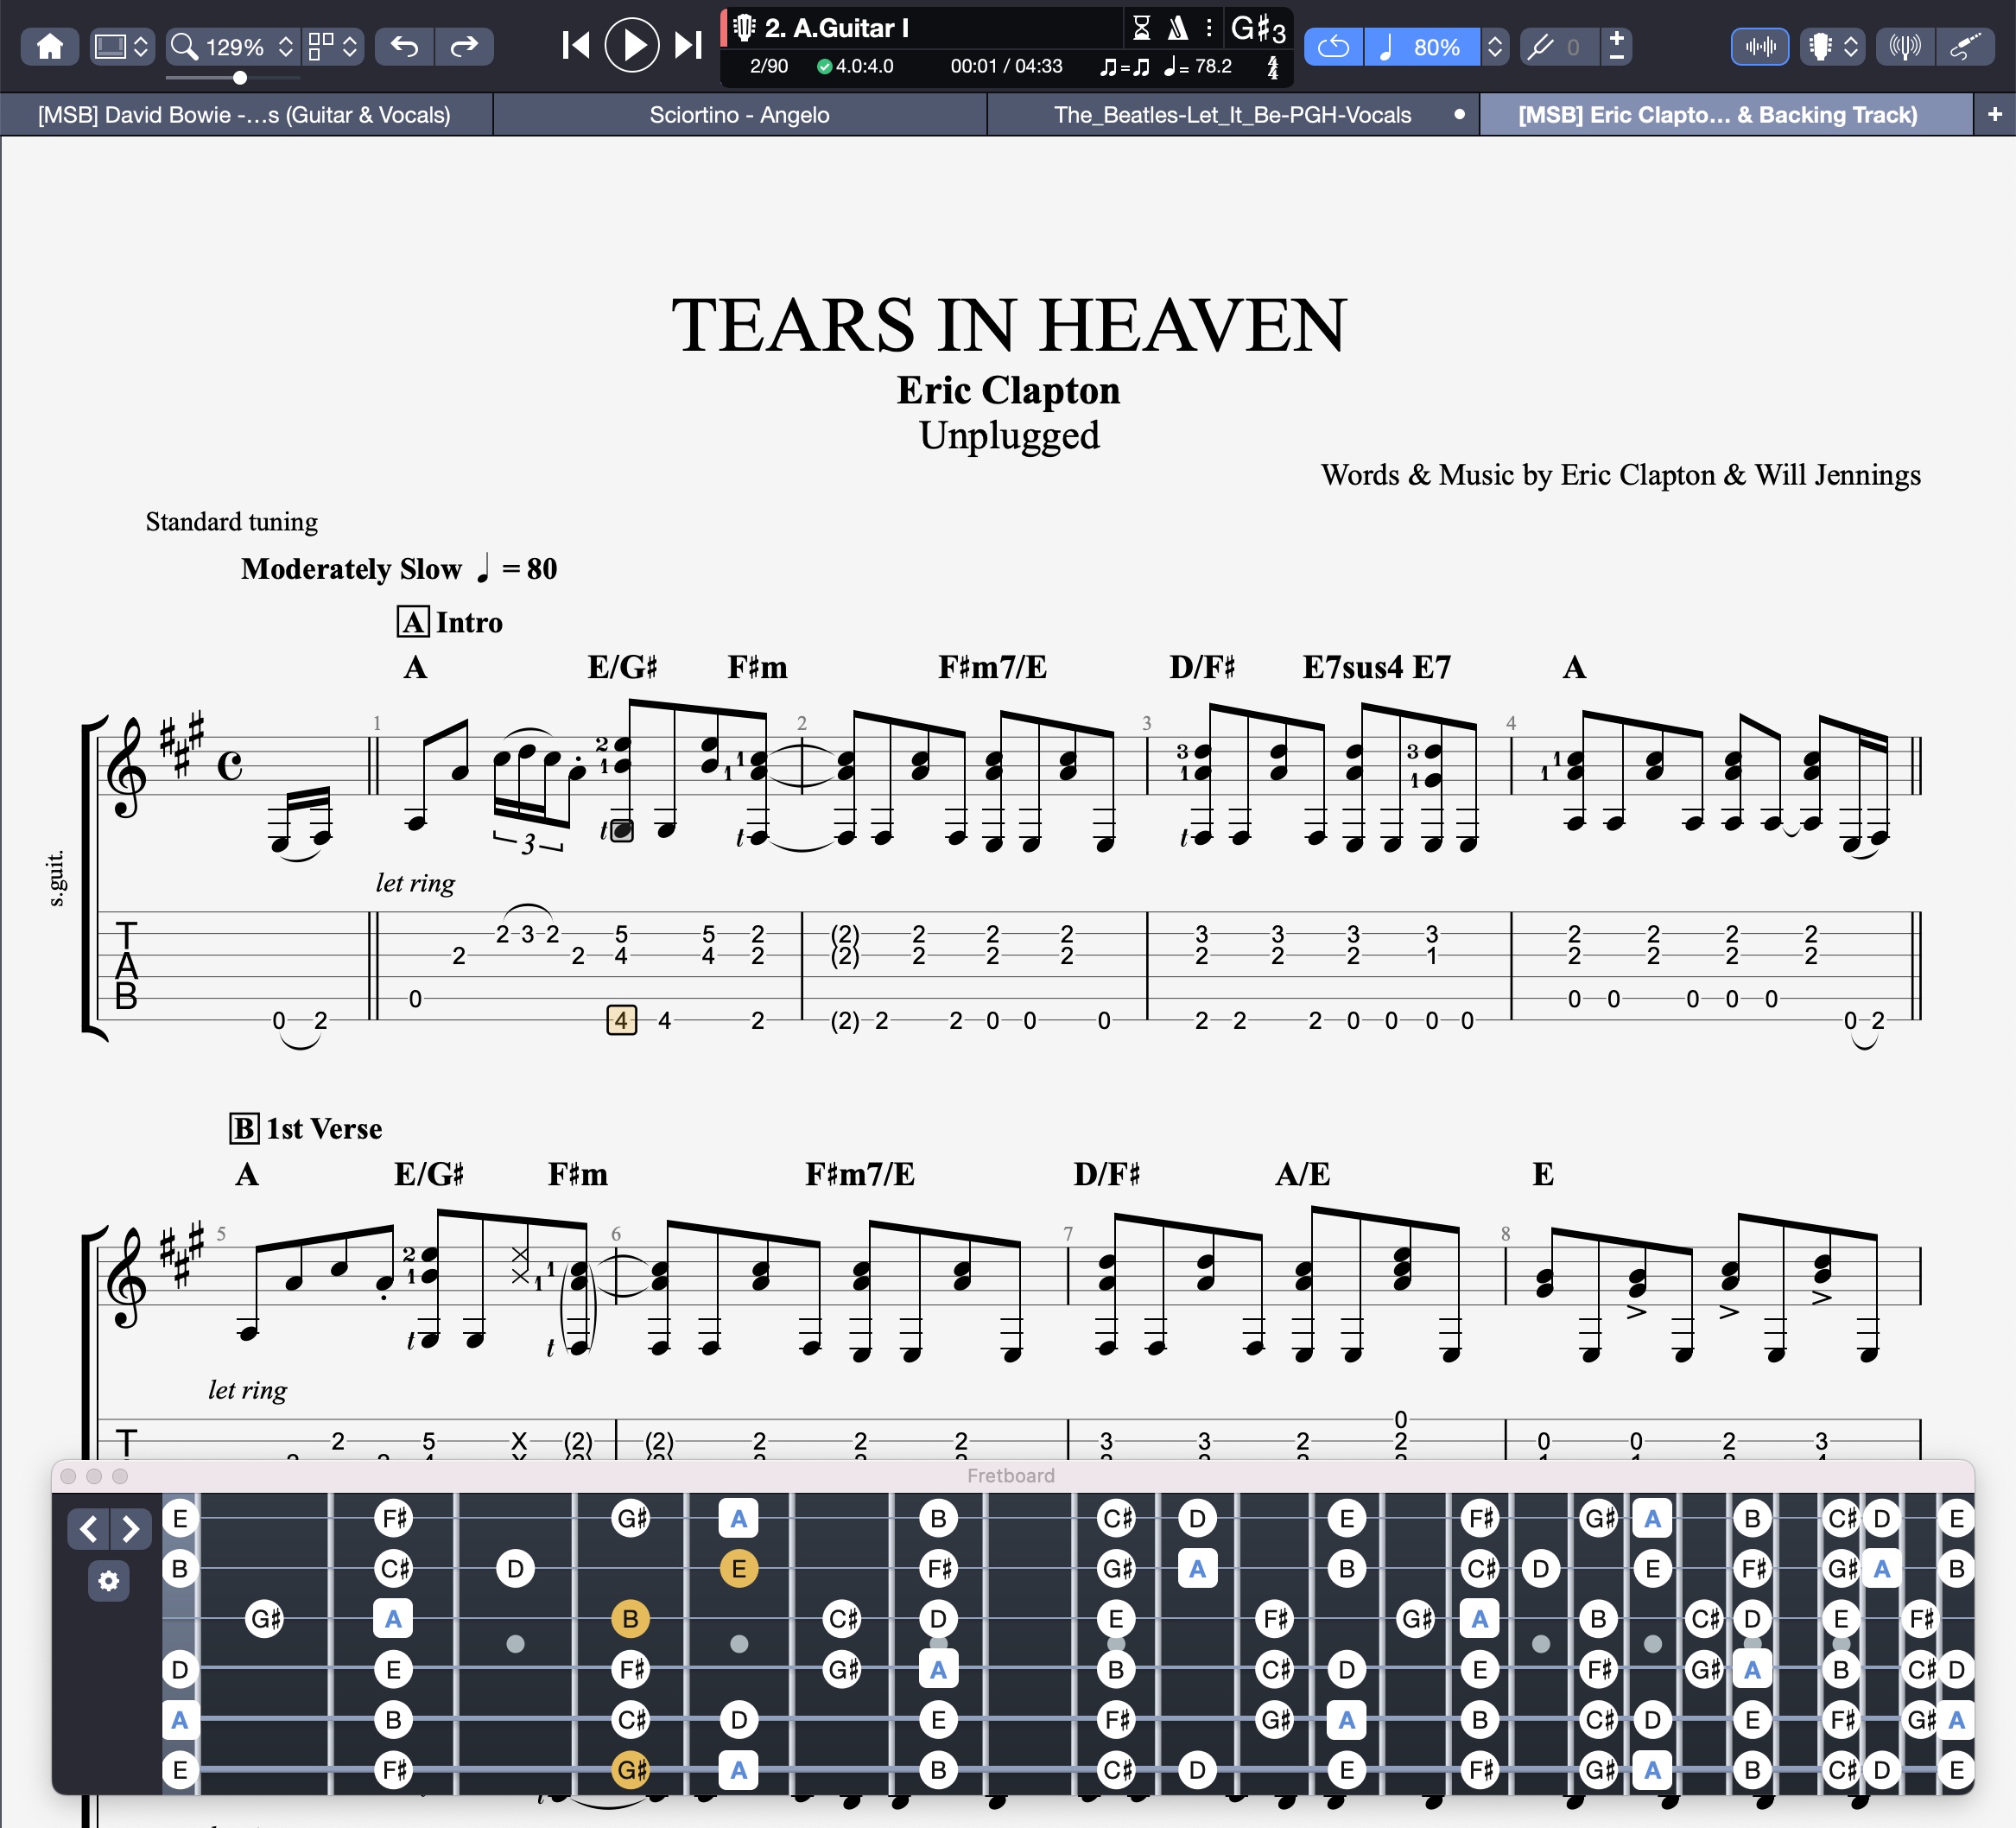Toggle the metronome
The height and width of the screenshot is (1828, 2016).
[x=1178, y=28]
